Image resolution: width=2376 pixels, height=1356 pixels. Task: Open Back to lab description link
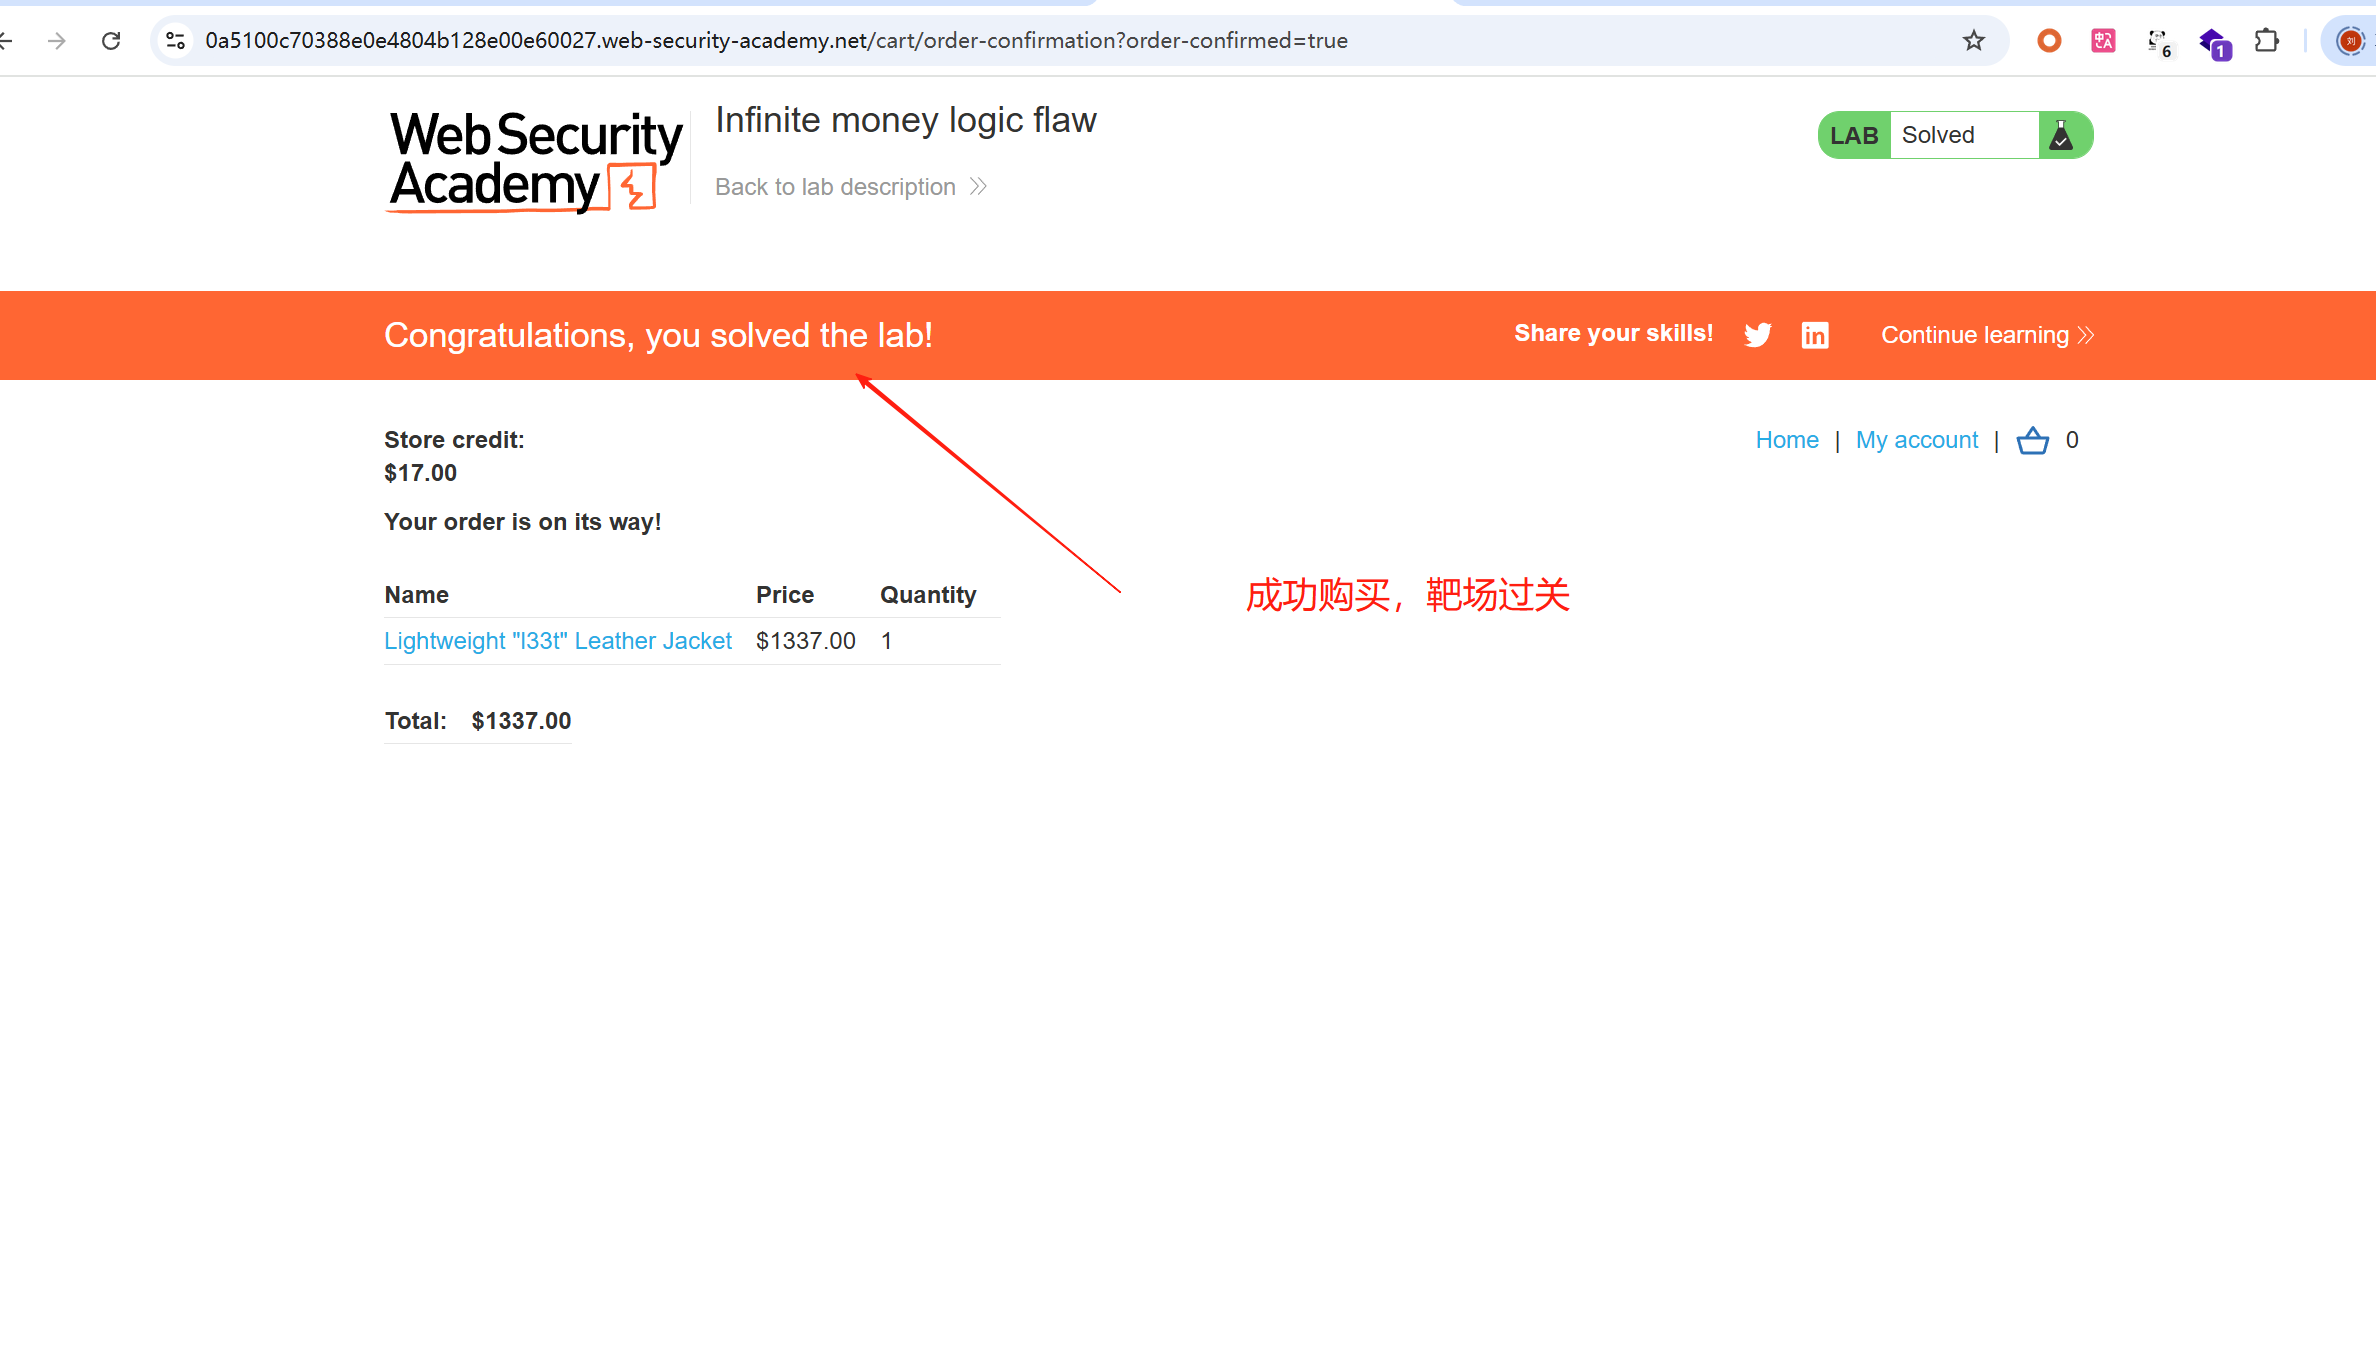point(851,187)
